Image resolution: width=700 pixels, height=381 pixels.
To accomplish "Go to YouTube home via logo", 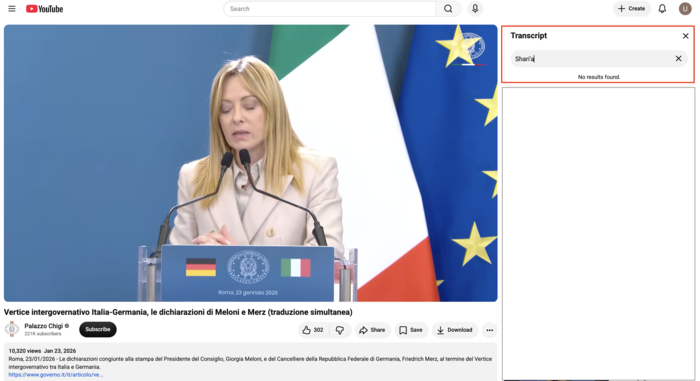I will click(x=45, y=9).
